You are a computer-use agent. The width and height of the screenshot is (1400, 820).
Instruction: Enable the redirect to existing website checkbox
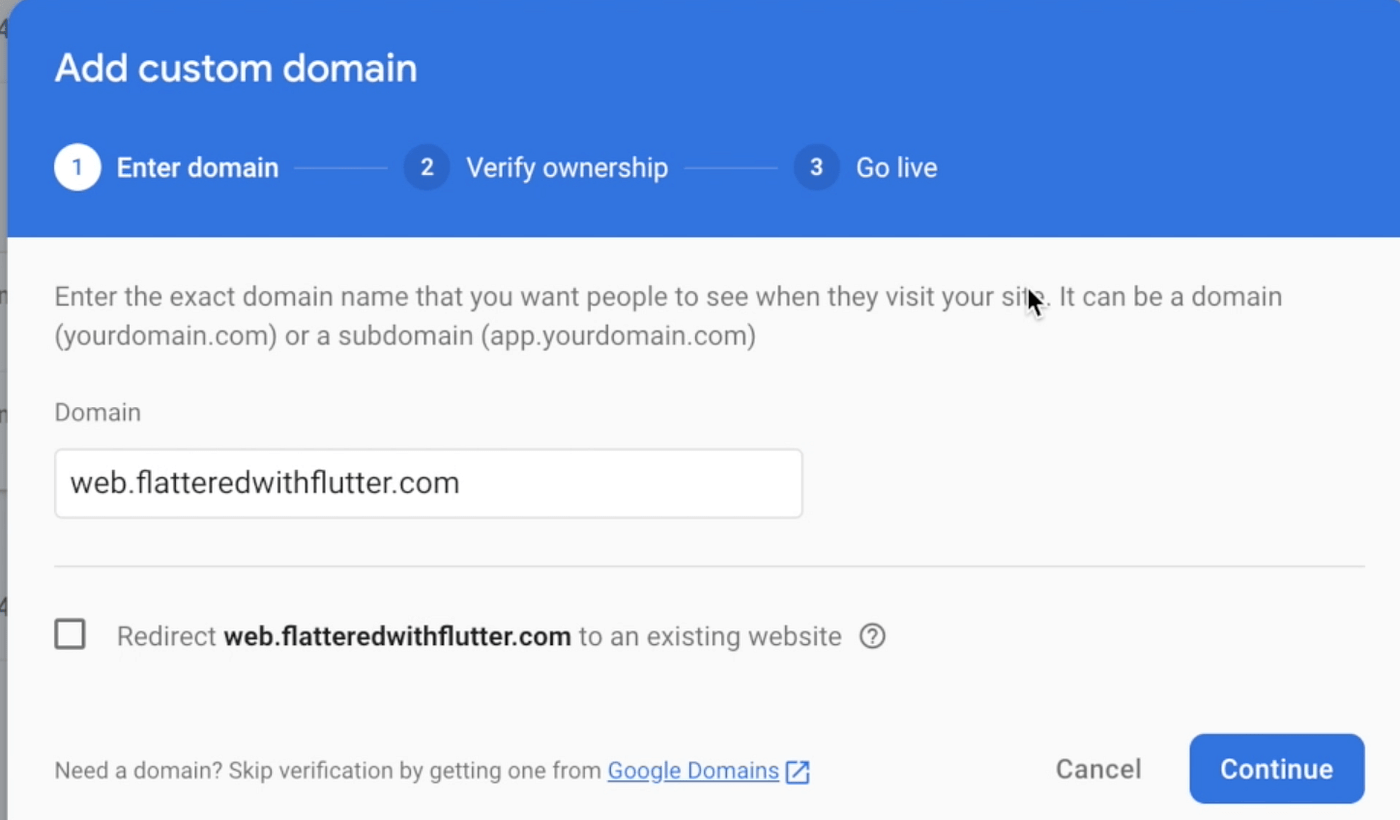pyautogui.click(x=70, y=634)
